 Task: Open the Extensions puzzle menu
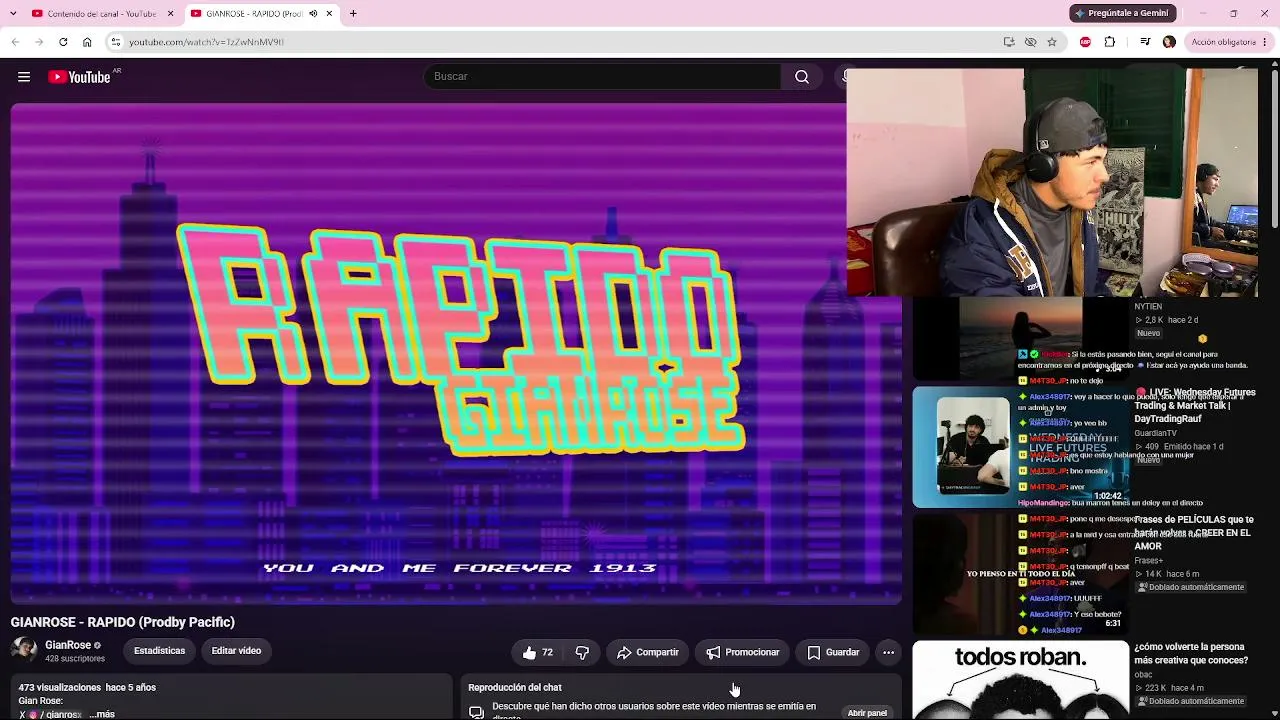point(1110,42)
